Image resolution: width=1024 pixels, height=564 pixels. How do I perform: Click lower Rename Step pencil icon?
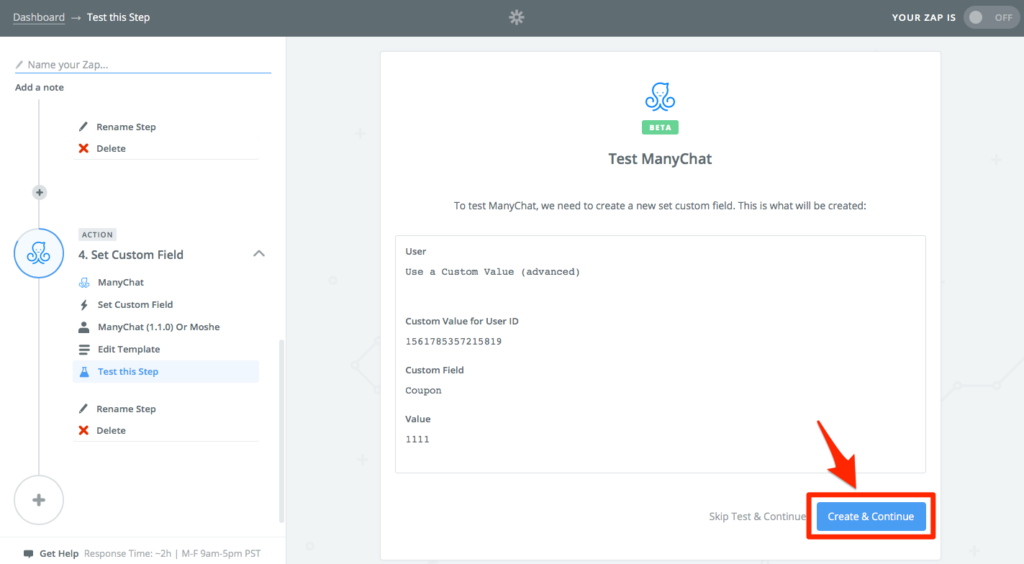pos(83,409)
